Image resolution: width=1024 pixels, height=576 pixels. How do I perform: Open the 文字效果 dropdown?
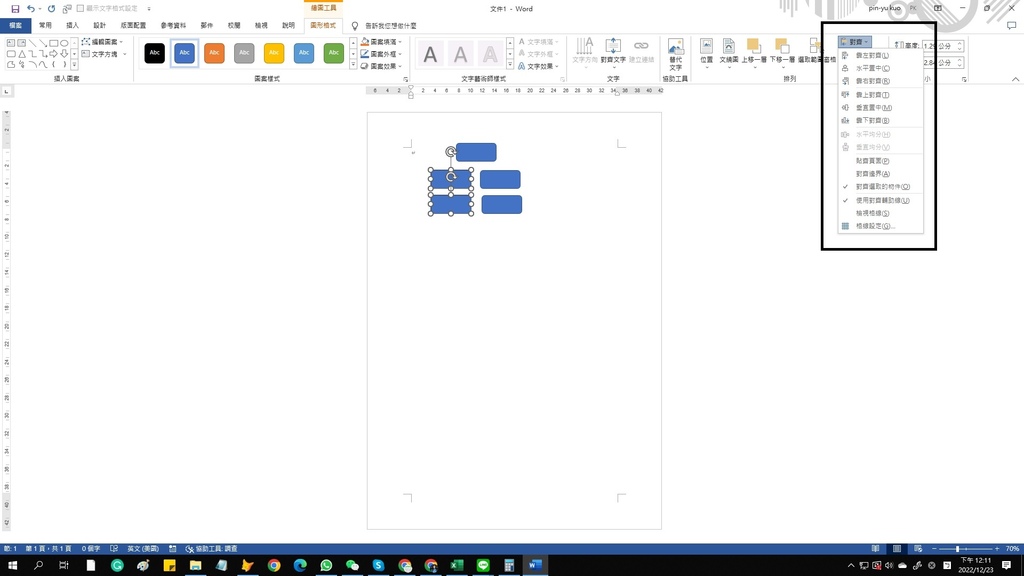539,66
